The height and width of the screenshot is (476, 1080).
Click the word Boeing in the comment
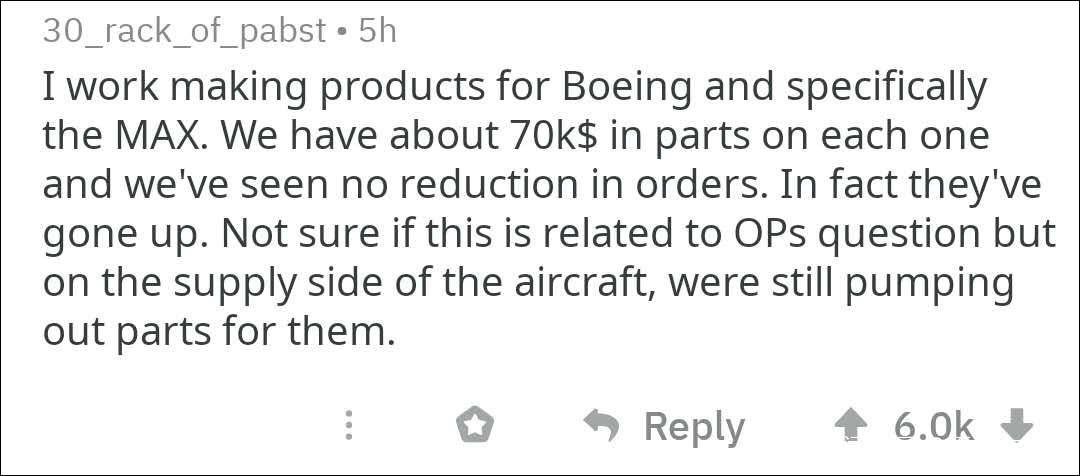pyautogui.click(x=627, y=87)
